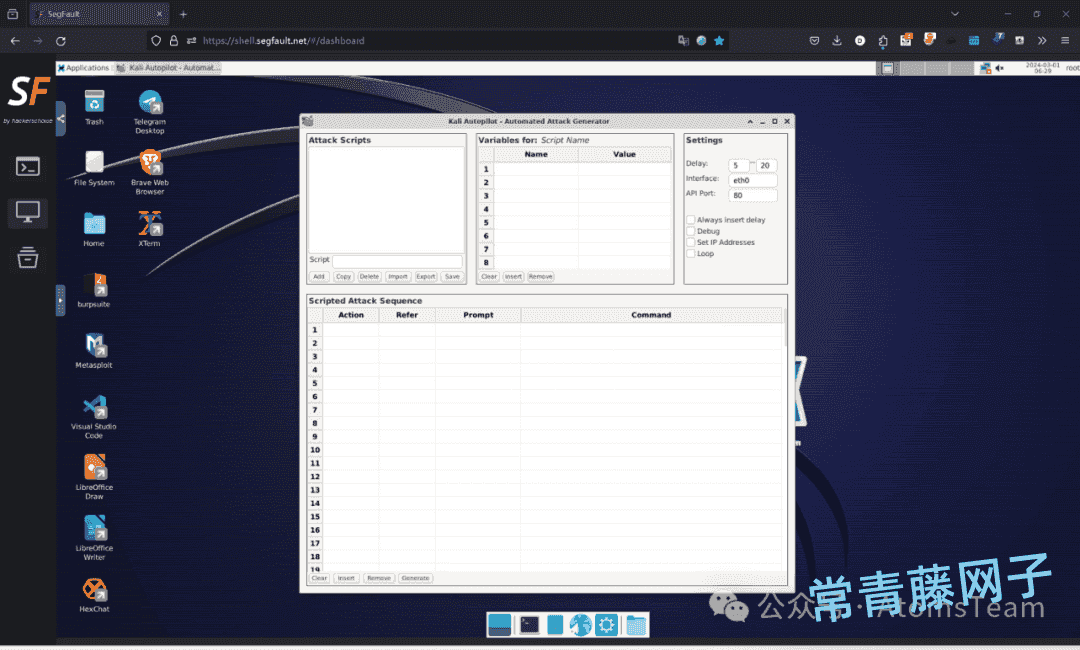This screenshot has width=1080, height=650.
Task: Enable Always insert delay checkbox
Action: pos(690,220)
